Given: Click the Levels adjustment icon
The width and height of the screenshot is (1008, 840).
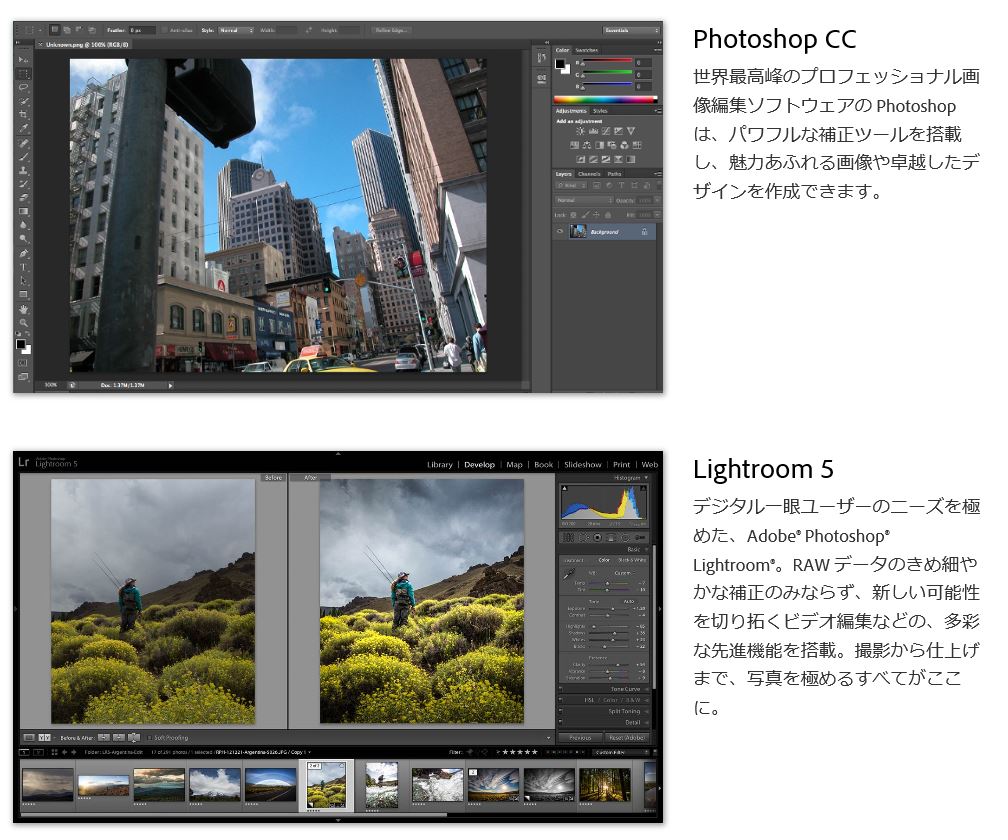Looking at the screenshot, I should pos(593,131).
